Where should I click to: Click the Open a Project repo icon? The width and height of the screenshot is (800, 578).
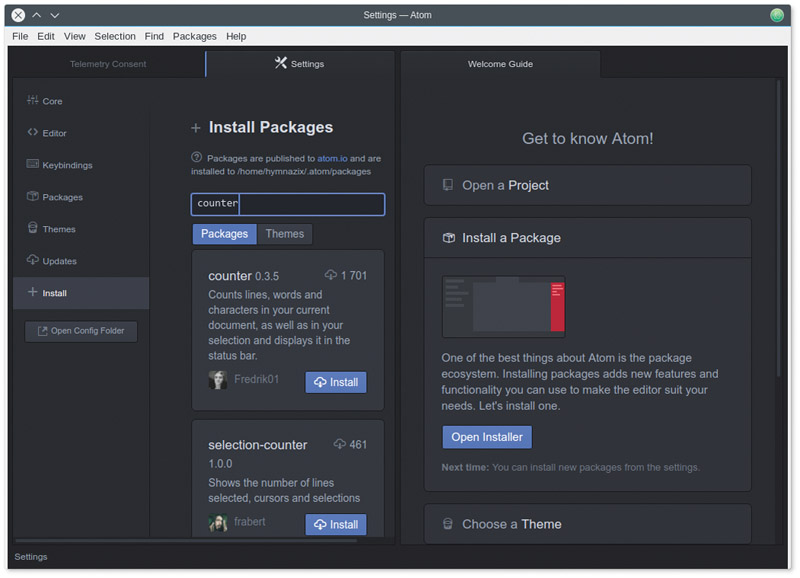click(x=447, y=185)
